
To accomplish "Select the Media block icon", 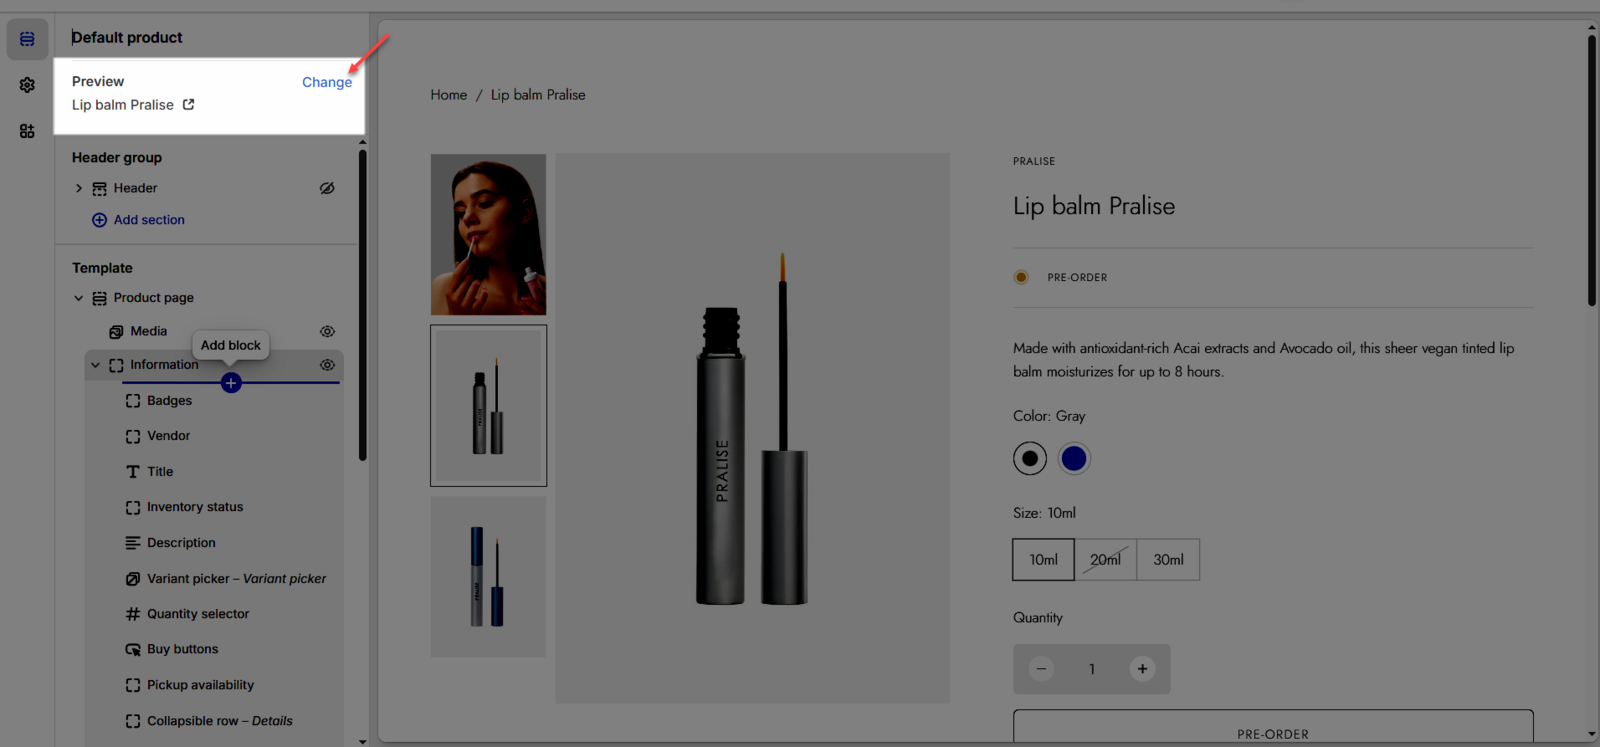I will [116, 332].
